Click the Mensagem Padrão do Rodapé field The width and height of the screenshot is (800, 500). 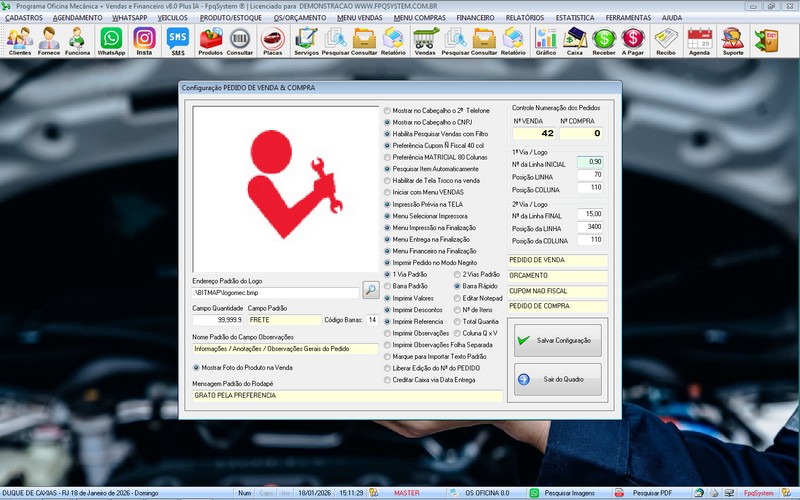point(346,396)
